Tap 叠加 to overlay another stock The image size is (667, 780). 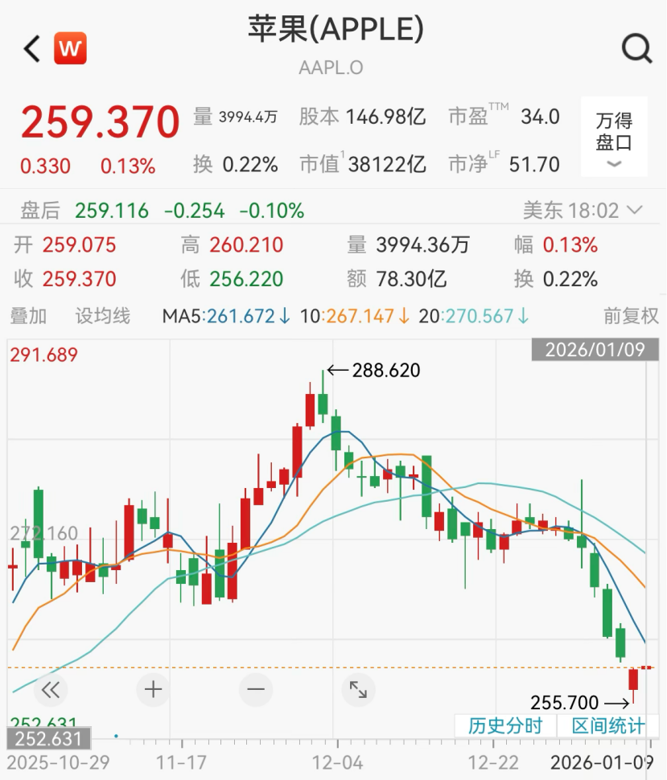[29, 316]
